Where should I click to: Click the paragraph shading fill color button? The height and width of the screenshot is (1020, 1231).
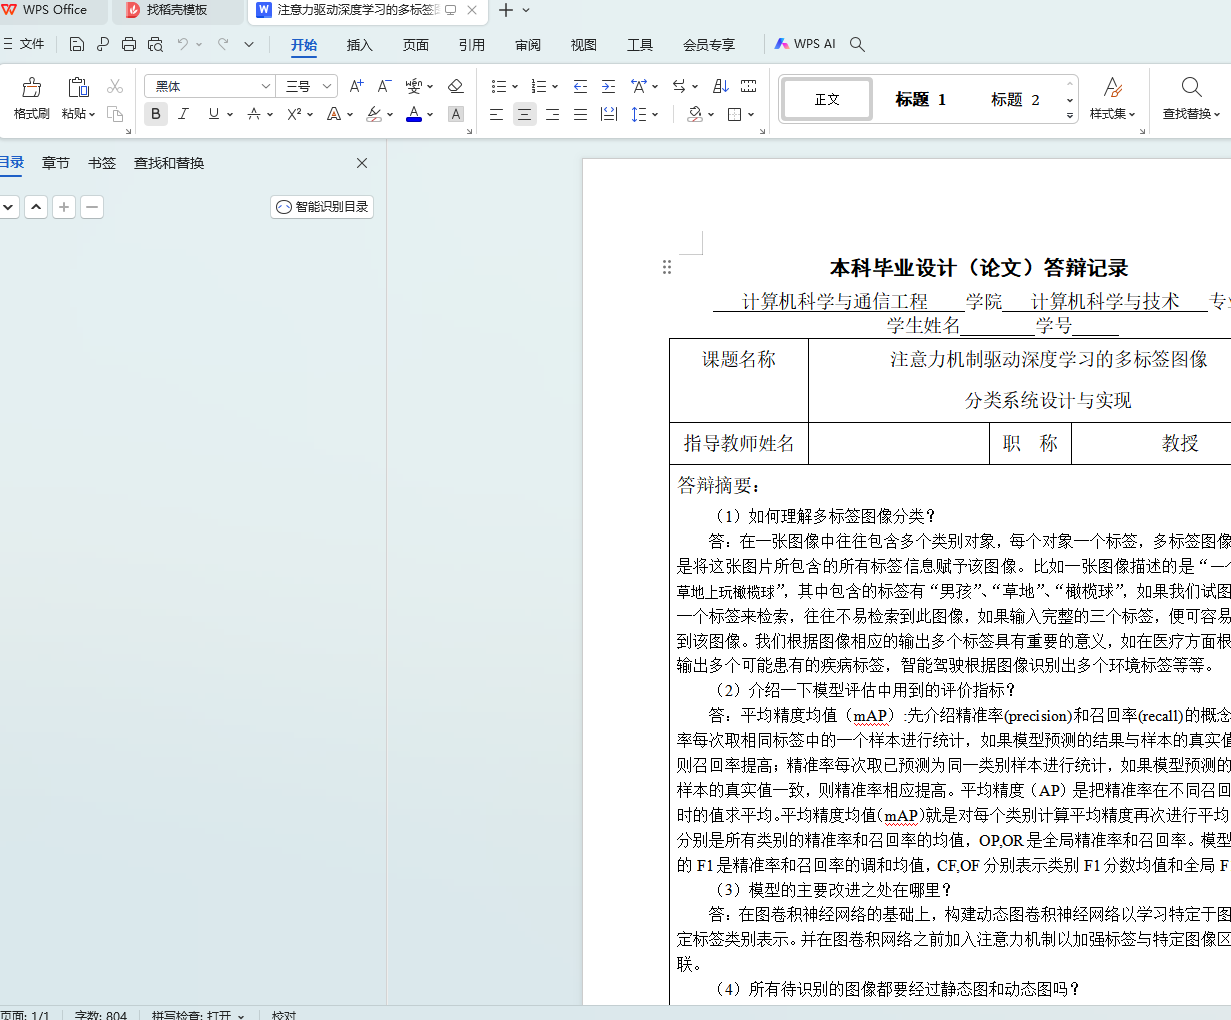point(695,114)
